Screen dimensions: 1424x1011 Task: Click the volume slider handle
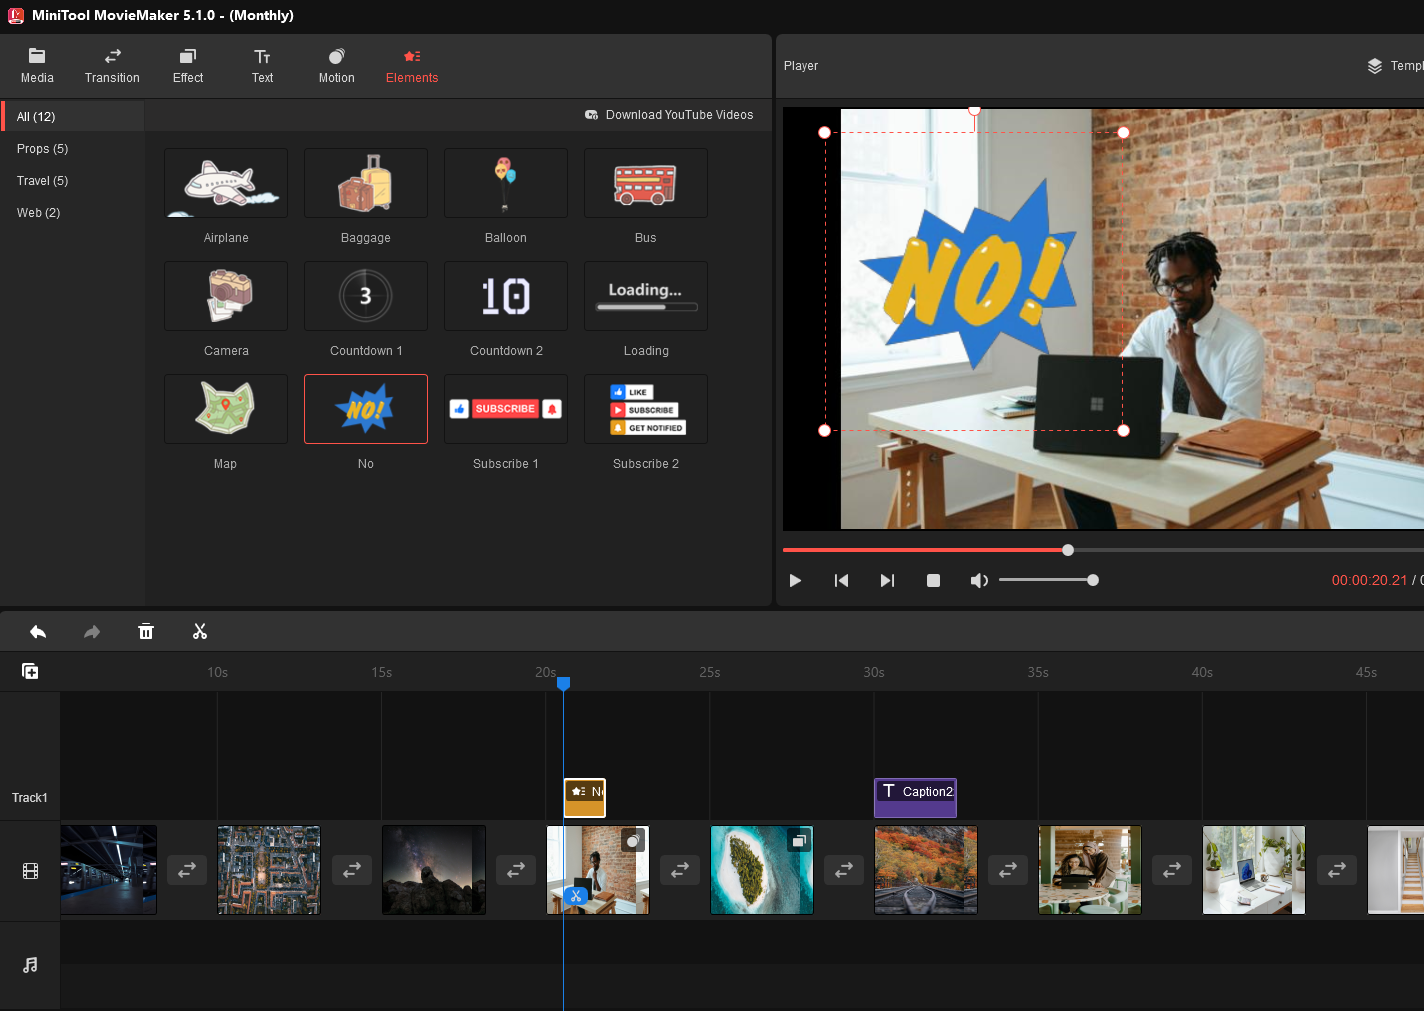tap(1093, 580)
